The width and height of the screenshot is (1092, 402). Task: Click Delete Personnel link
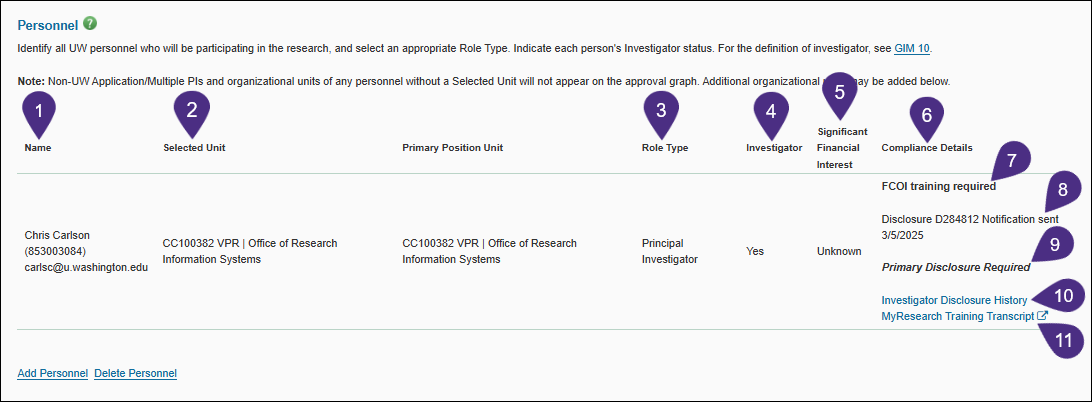point(135,373)
